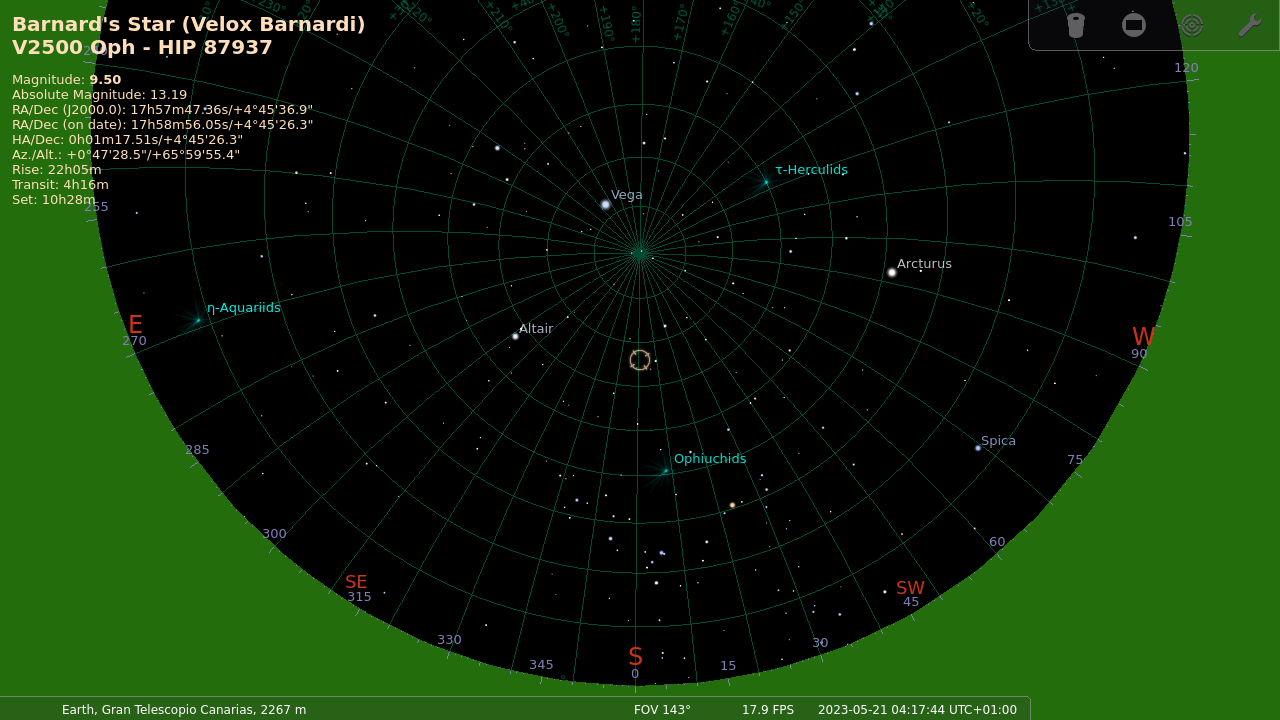Image resolution: width=1280 pixels, height=720 pixels.
Task: Select the star Altair
Action: pyautogui.click(x=515, y=336)
